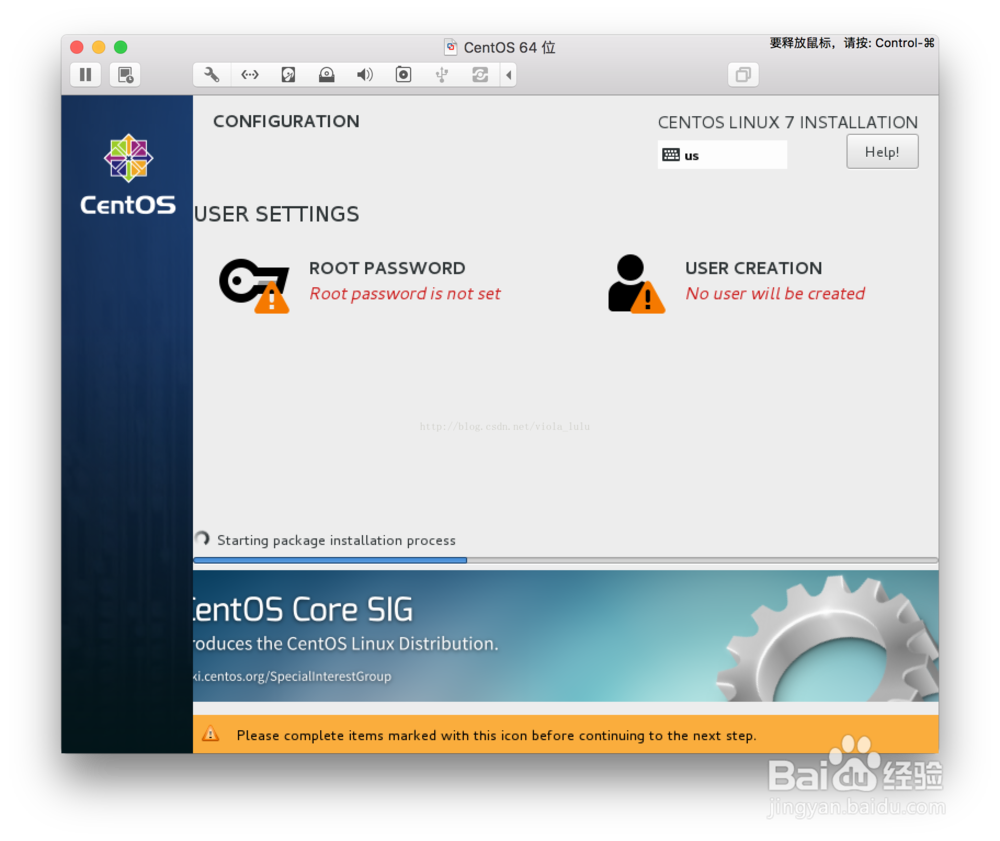
Task: Click the orange warning message text
Action: (x=496, y=736)
